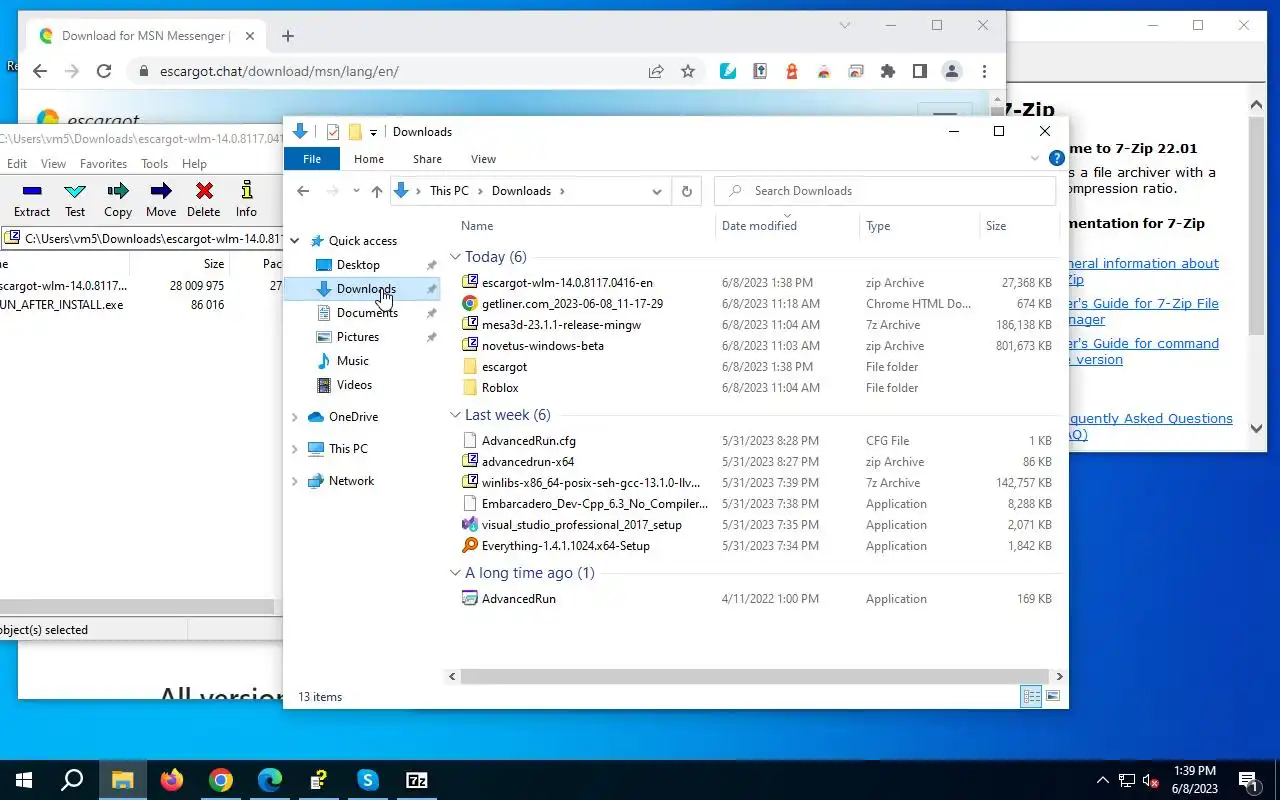This screenshot has width=1280, height=800.
Task: Click the Explorer horizontal scrollbar
Action: (755, 677)
